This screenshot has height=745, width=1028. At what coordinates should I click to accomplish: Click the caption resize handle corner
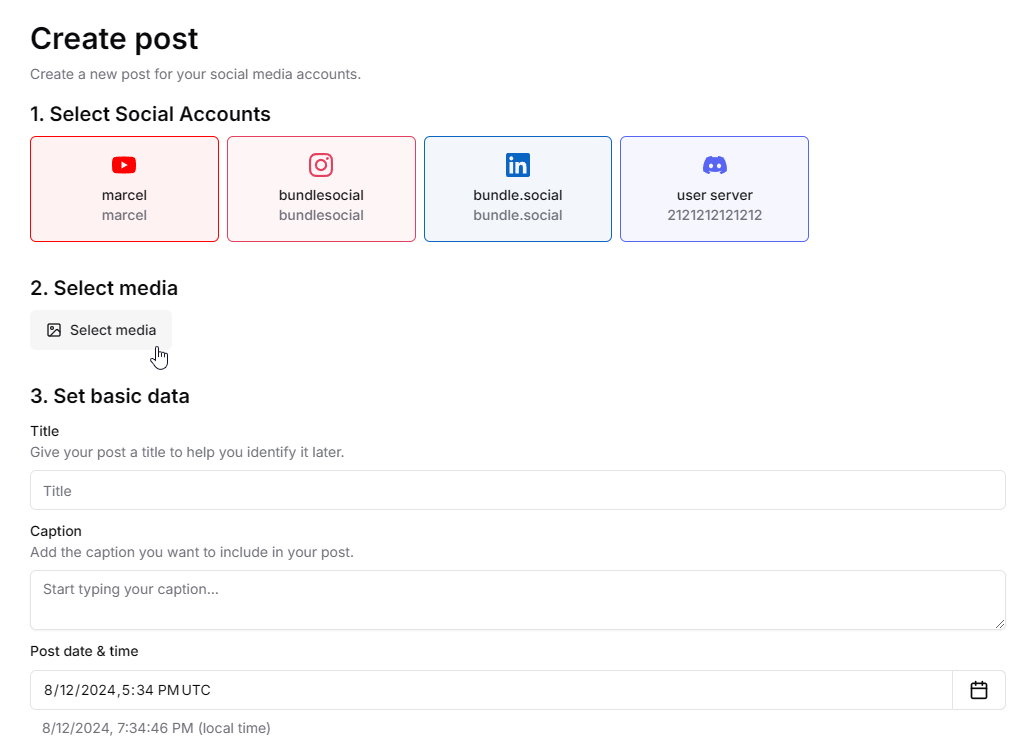point(999,624)
